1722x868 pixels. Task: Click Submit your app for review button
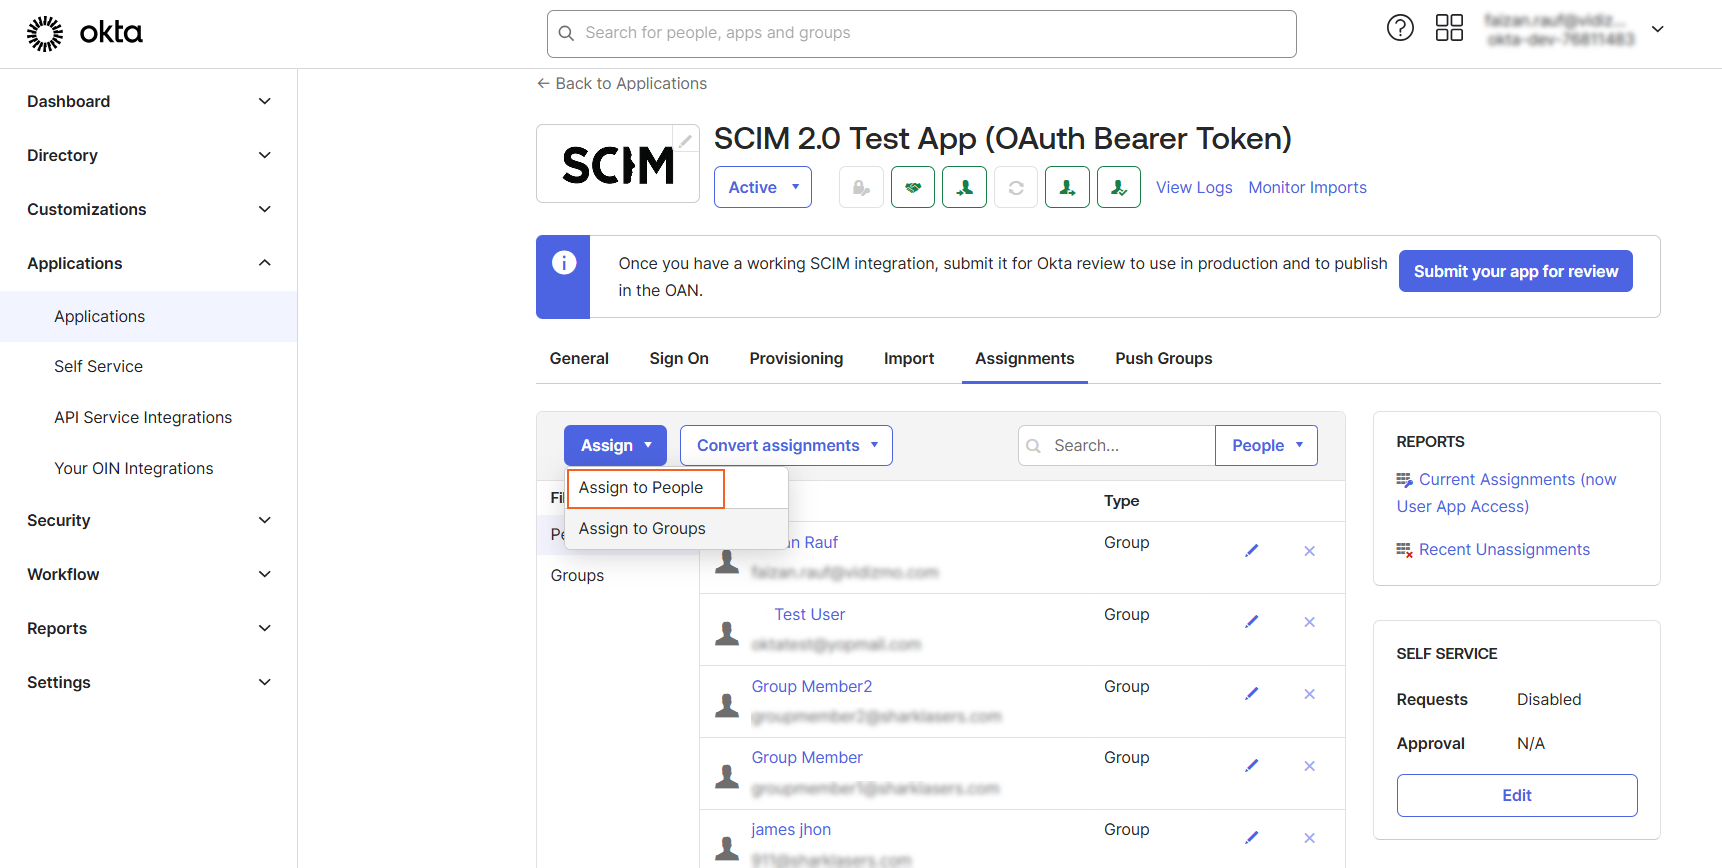tap(1515, 271)
